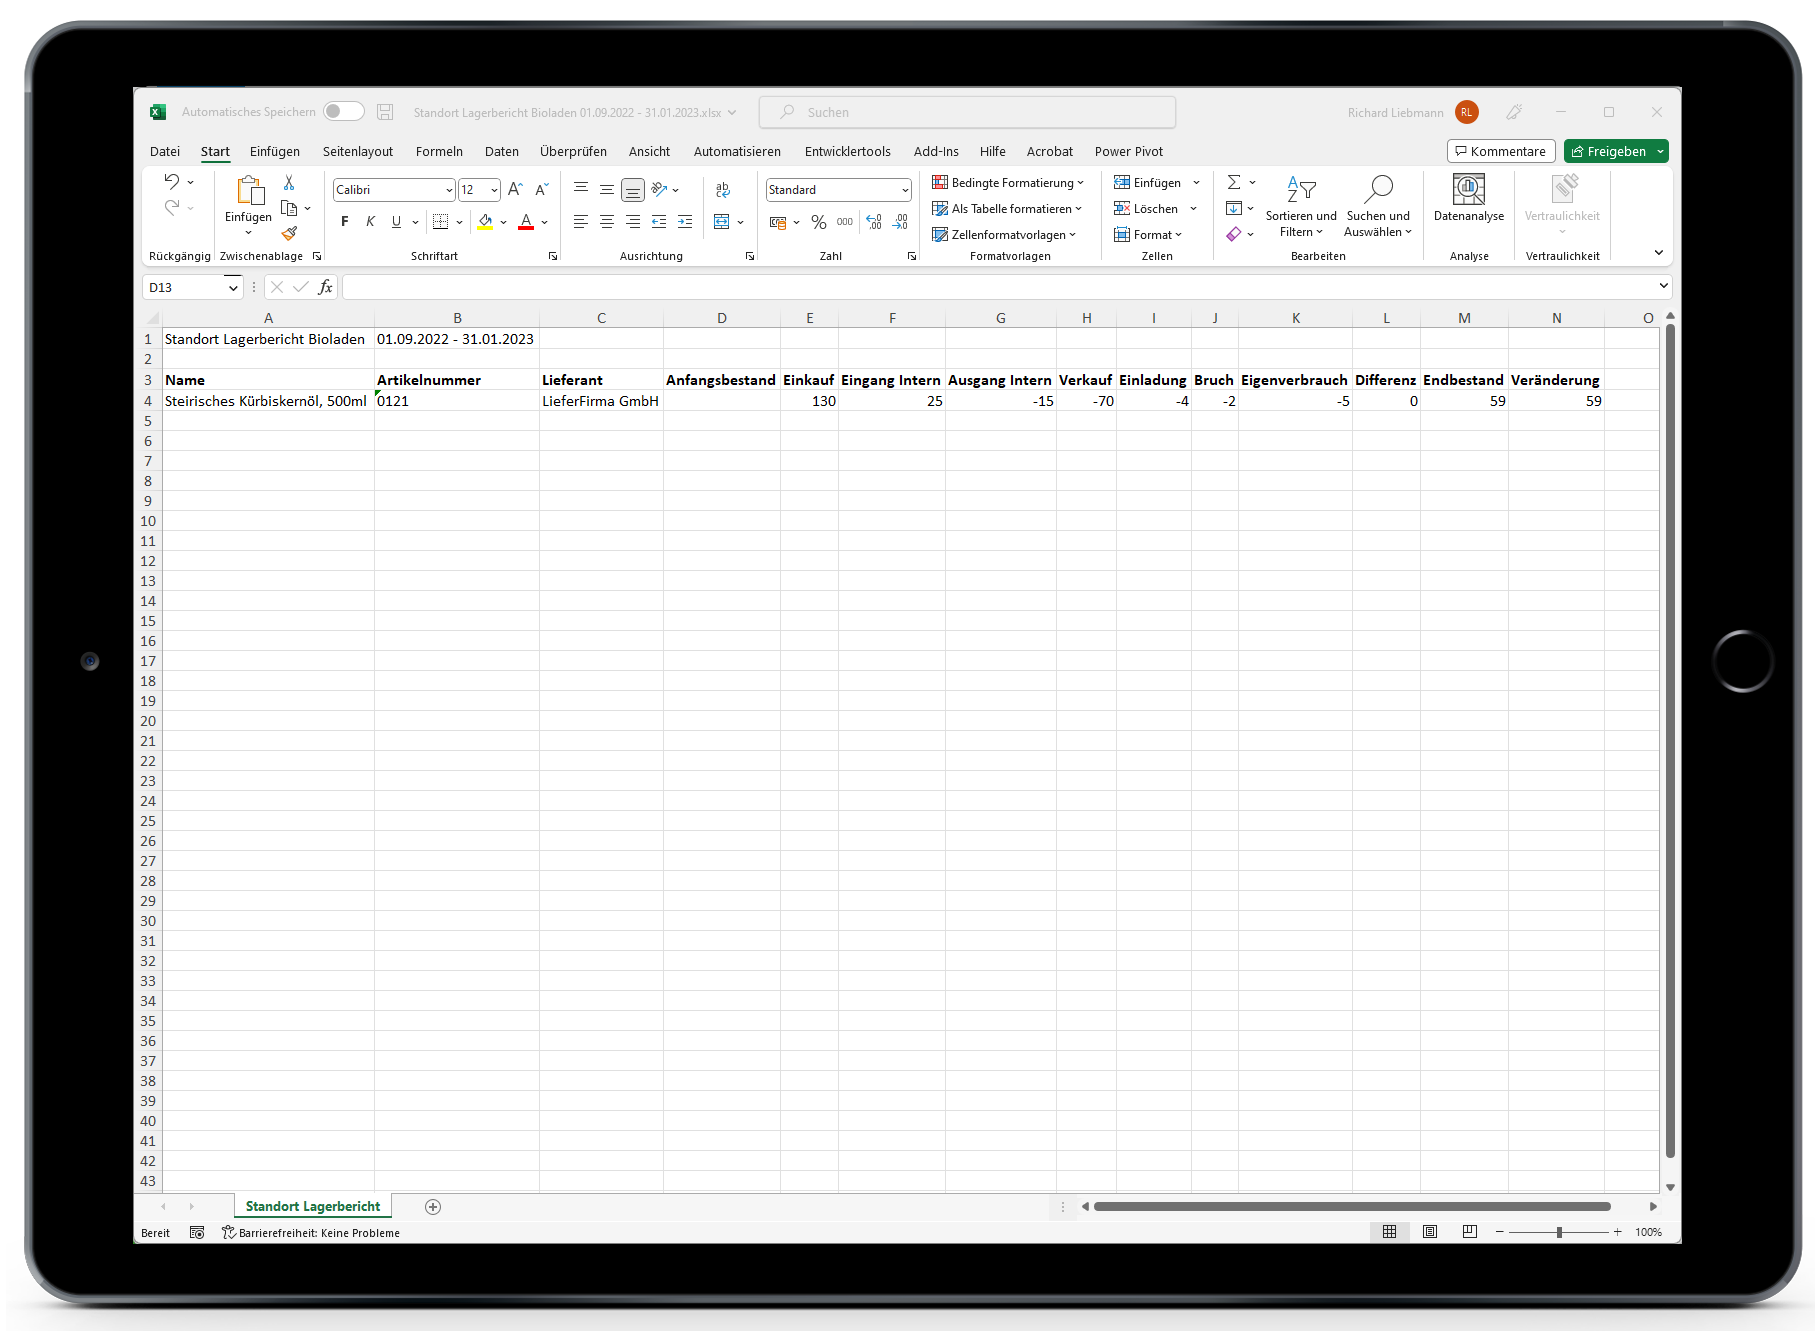Screen dimensions: 1815x1331
Task: Open the Formeln ribbon tab
Action: [x=439, y=152]
